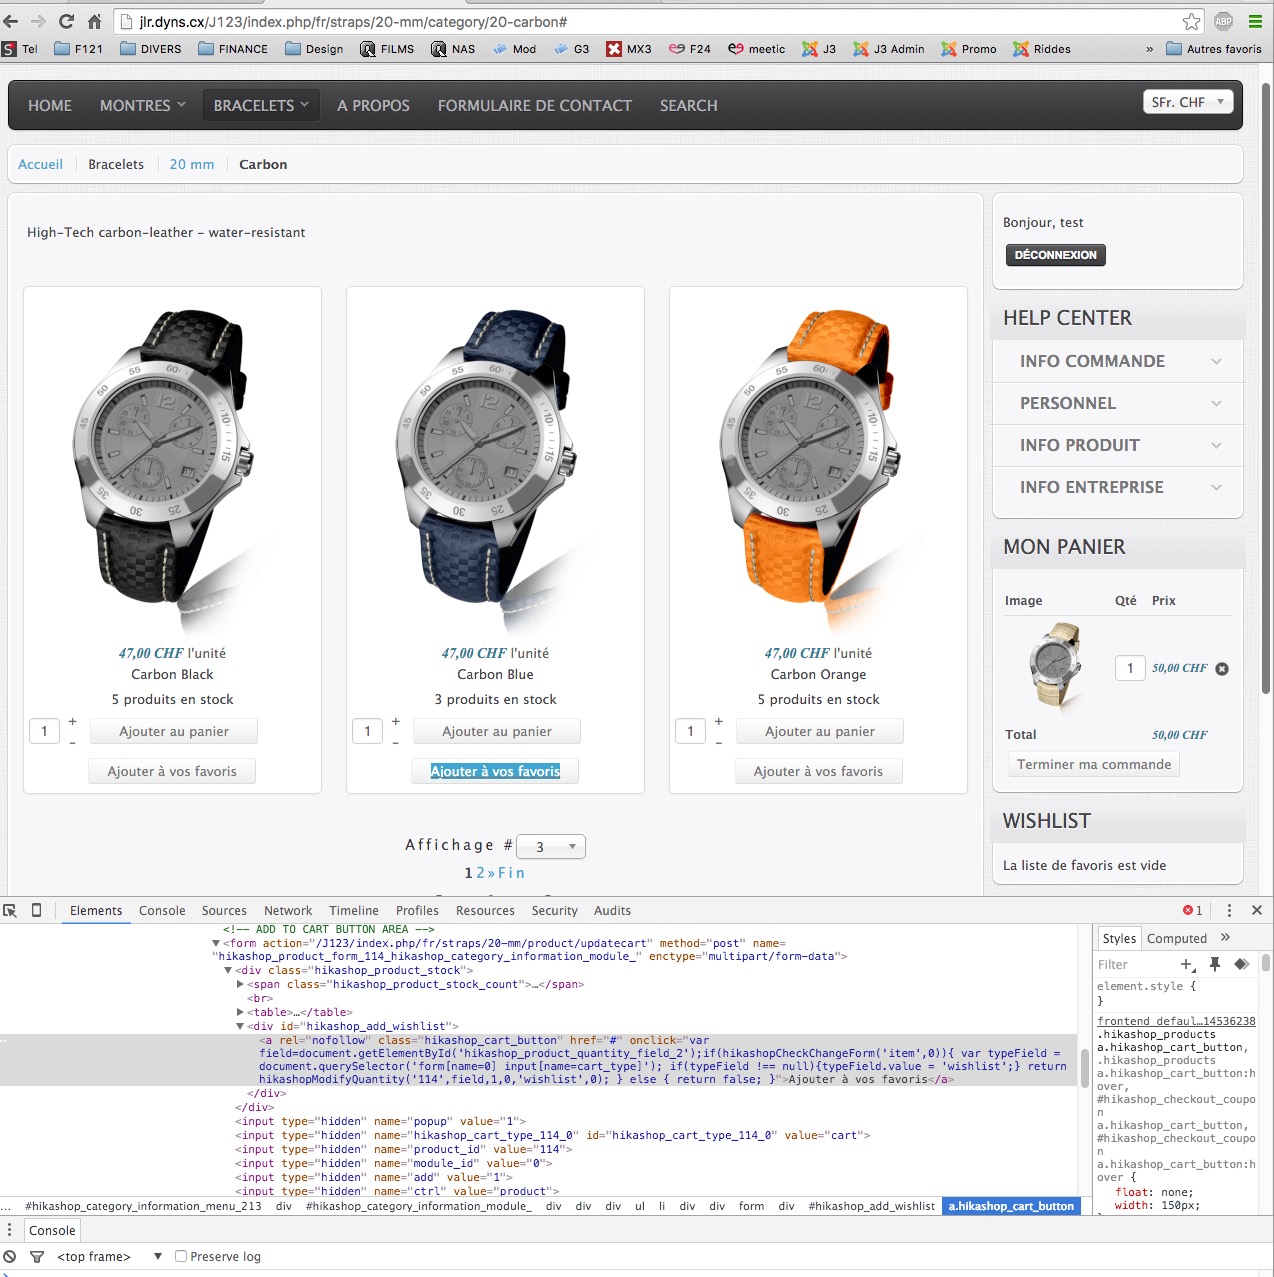Image resolution: width=1274 pixels, height=1277 pixels.
Task: Click the pin icon to toggle element state
Action: [1215, 964]
